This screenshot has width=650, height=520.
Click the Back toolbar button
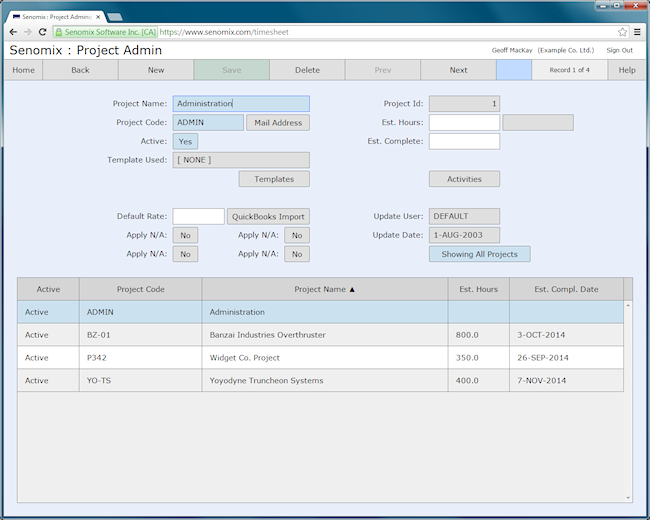point(80,70)
